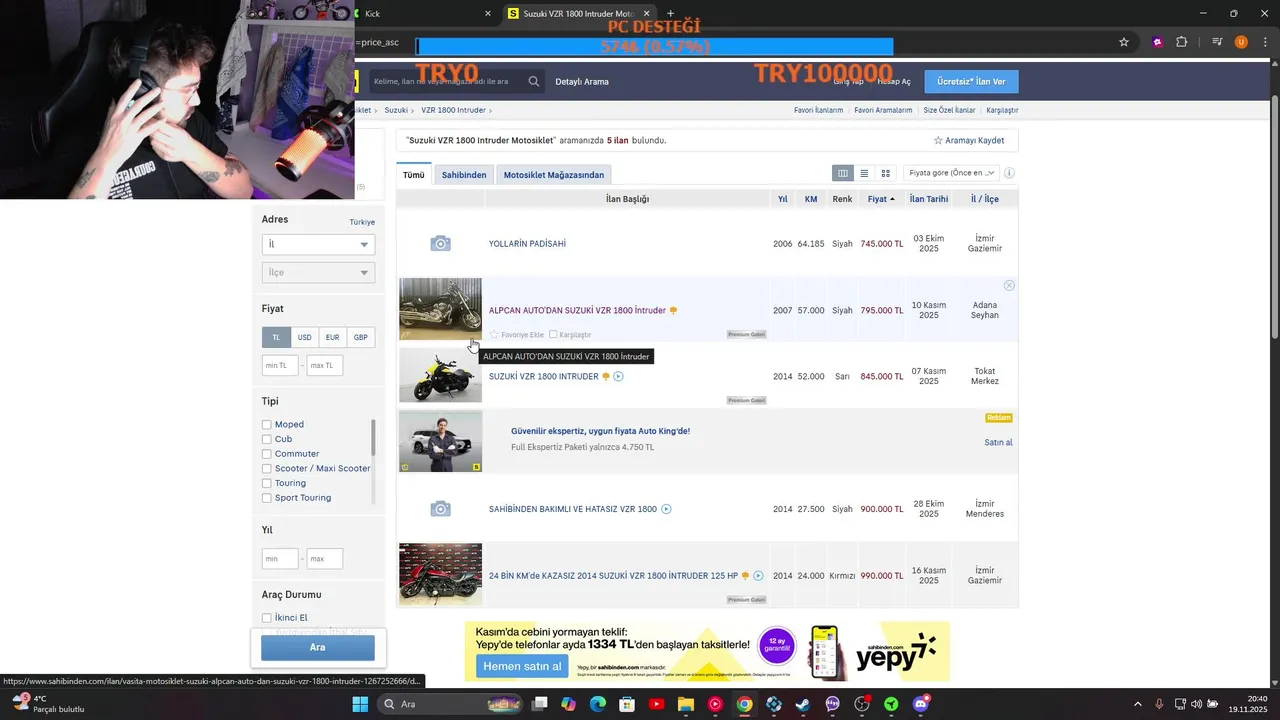Switch to Motosiklet Mağazasından tab

coord(554,175)
